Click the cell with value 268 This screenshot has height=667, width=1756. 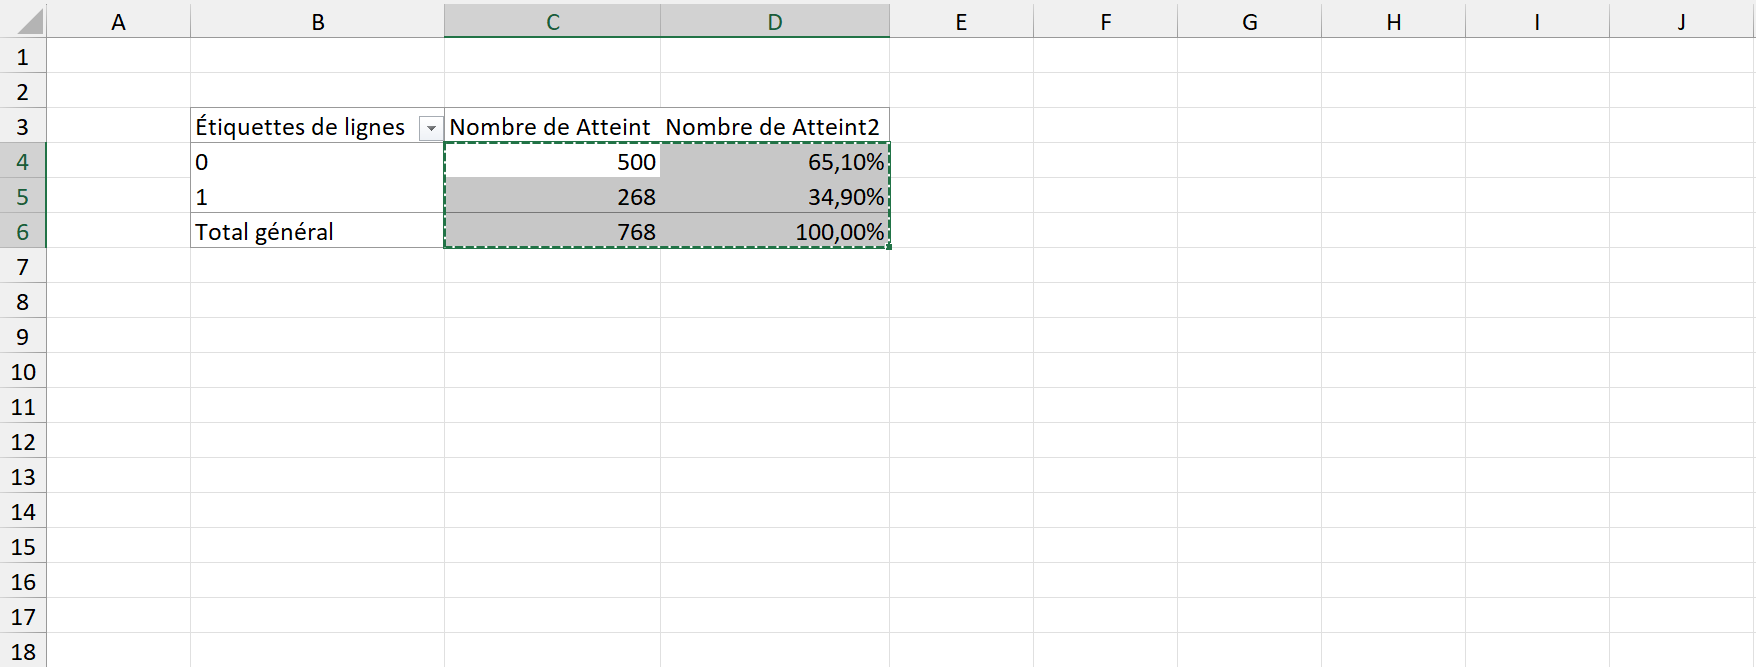pyautogui.click(x=552, y=197)
